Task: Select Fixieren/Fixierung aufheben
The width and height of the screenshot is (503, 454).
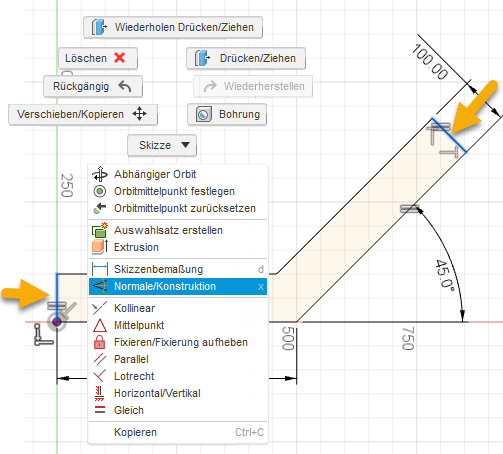Action: point(178,342)
